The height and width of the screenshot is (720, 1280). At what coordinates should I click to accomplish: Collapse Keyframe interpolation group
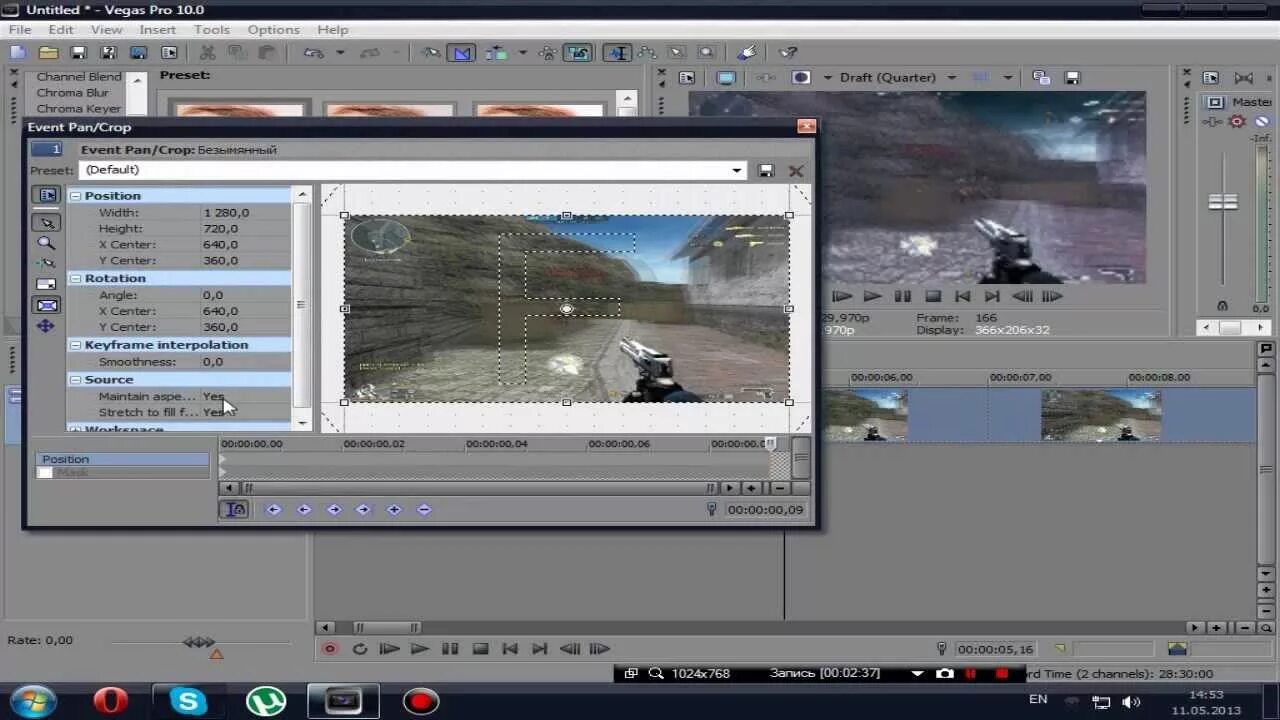[76, 345]
